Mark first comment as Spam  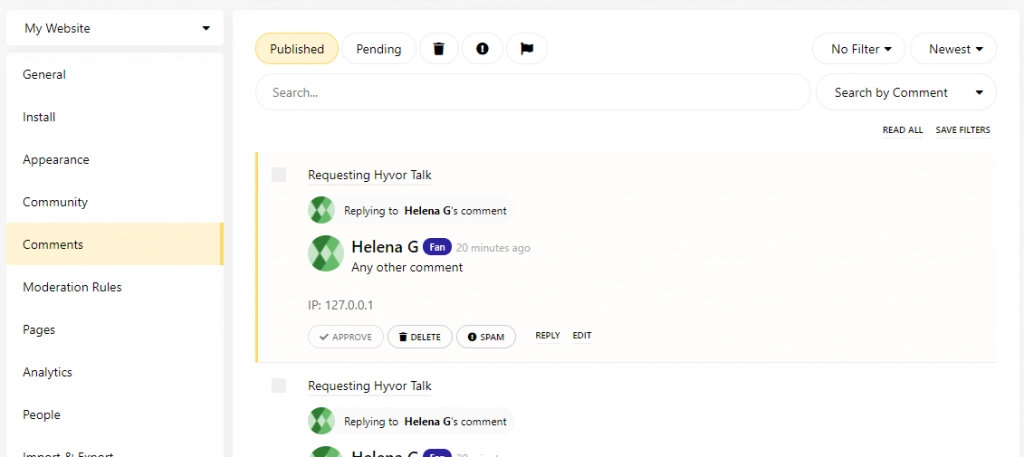click(x=486, y=337)
